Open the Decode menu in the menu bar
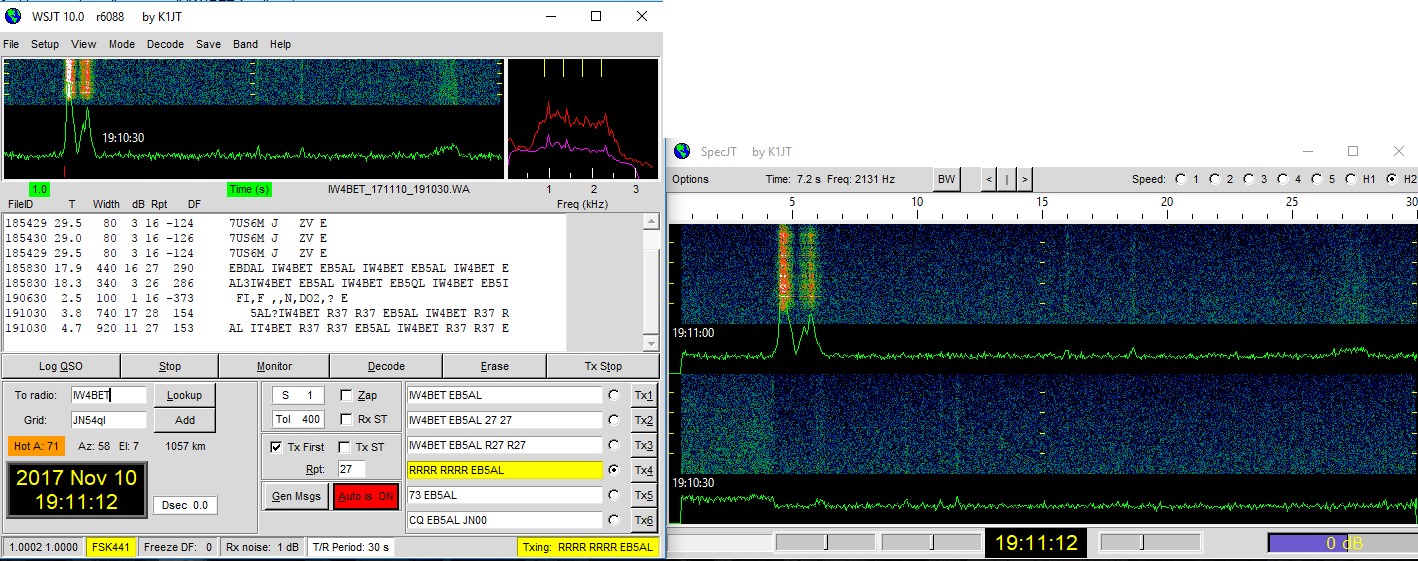 point(166,44)
